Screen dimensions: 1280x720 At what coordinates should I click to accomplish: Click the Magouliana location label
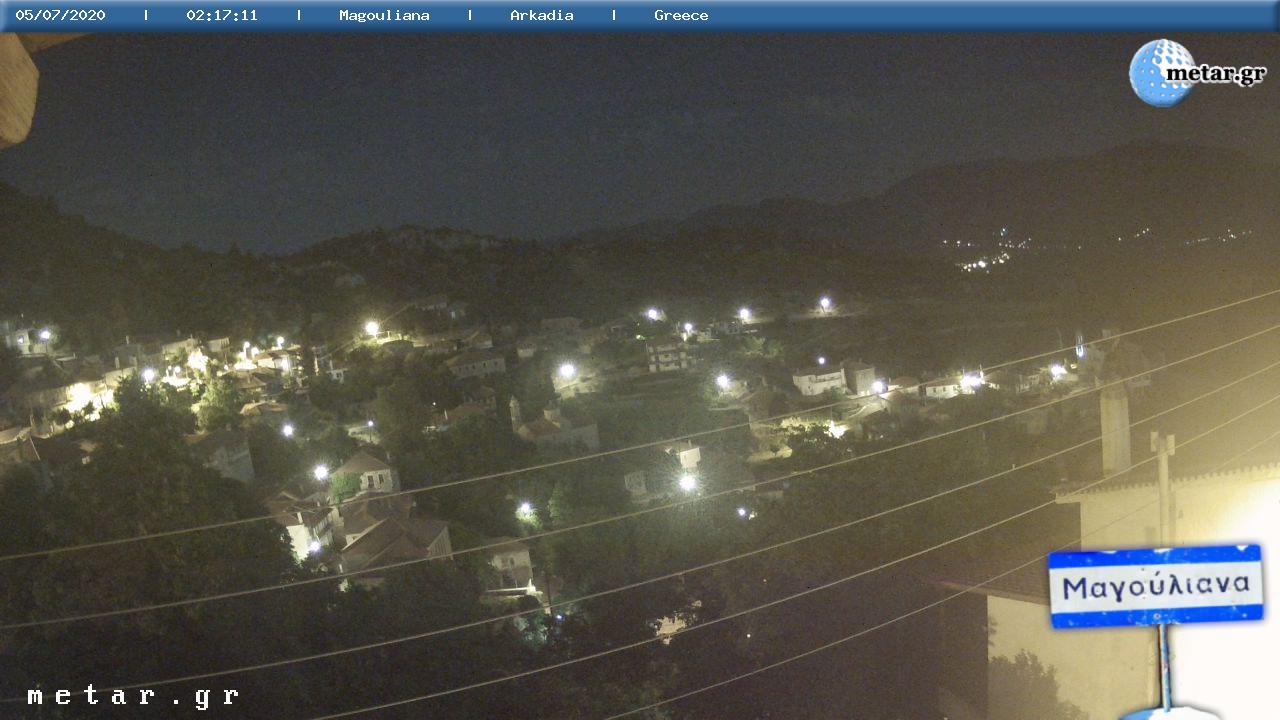point(384,15)
